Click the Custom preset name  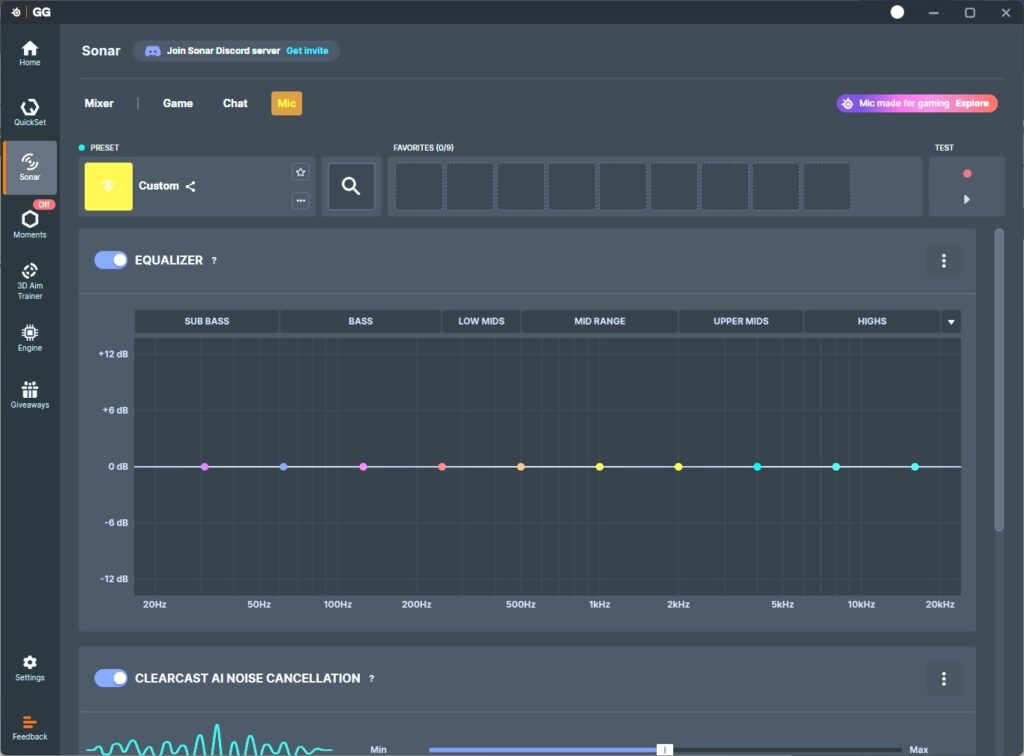159,186
